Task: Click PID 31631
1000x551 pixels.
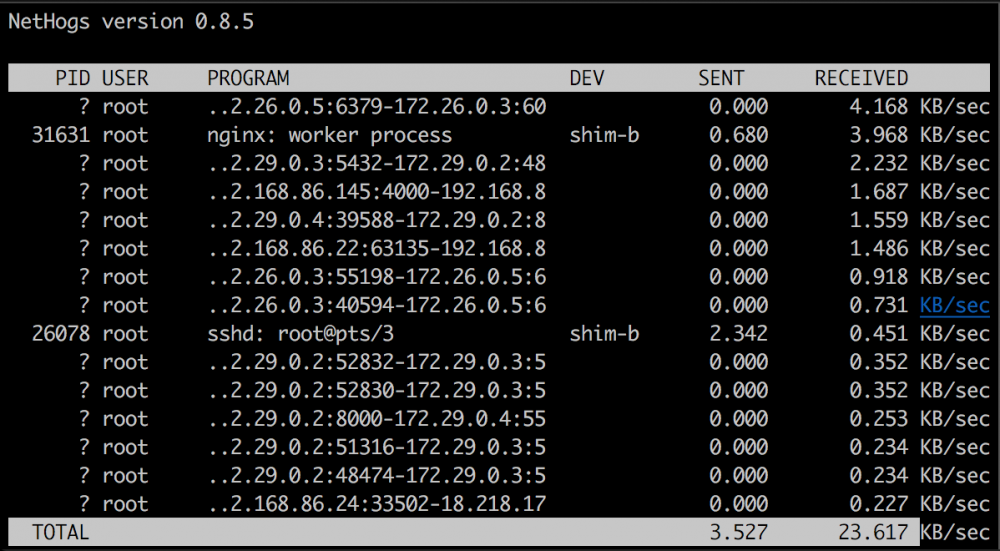Action: [61, 135]
